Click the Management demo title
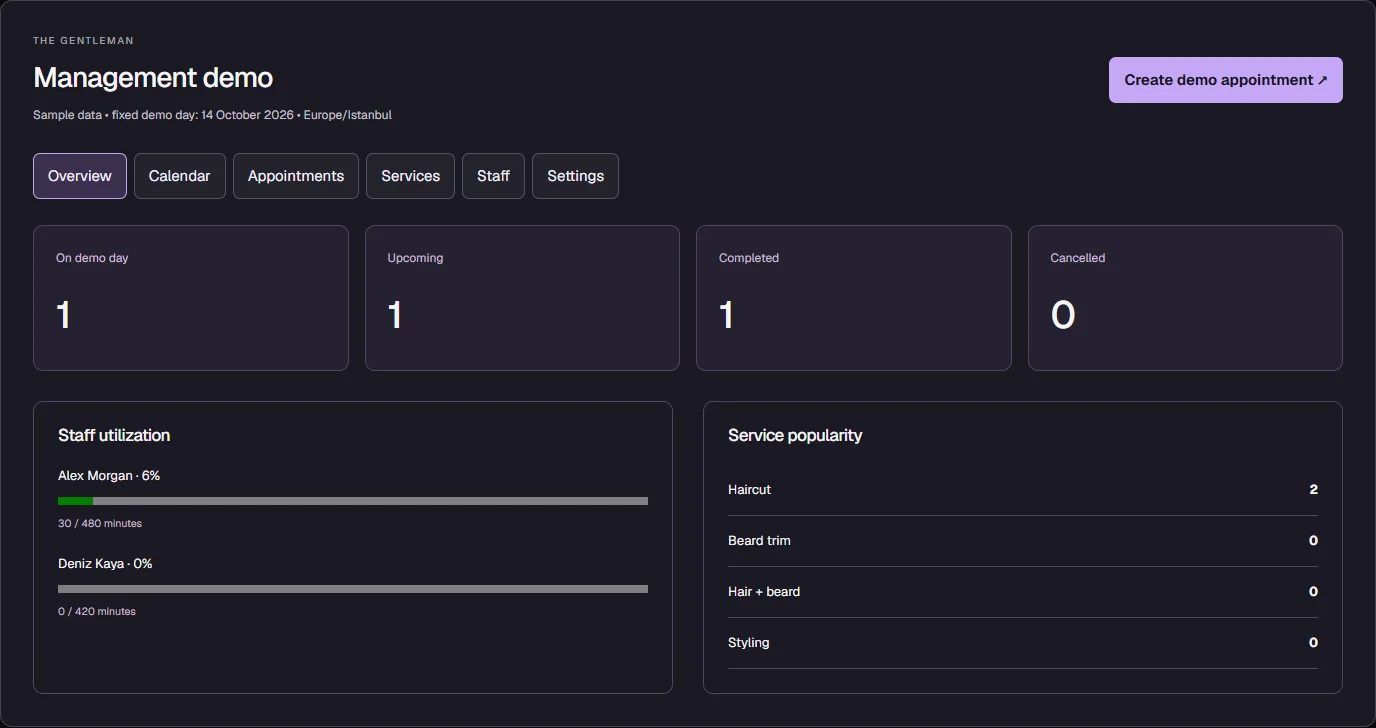Image resolution: width=1376 pixels, height=728 pixels. point(153,78)
